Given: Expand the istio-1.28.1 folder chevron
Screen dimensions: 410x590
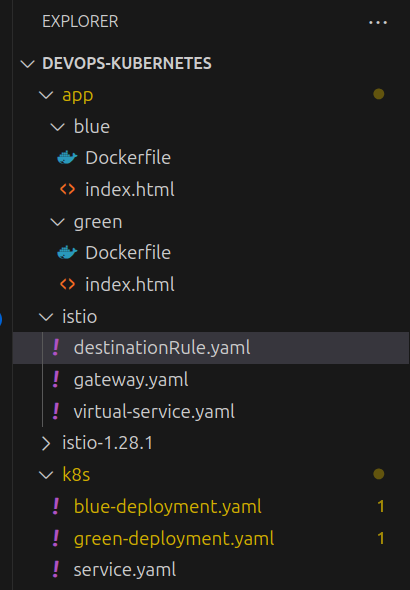Looking at the screenshot, I should coord(46,444).
